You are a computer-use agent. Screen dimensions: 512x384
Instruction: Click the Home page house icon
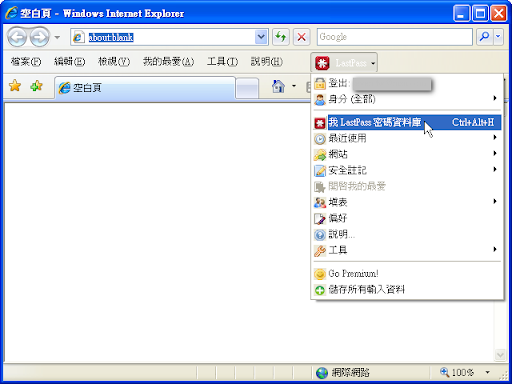(278, 87)
